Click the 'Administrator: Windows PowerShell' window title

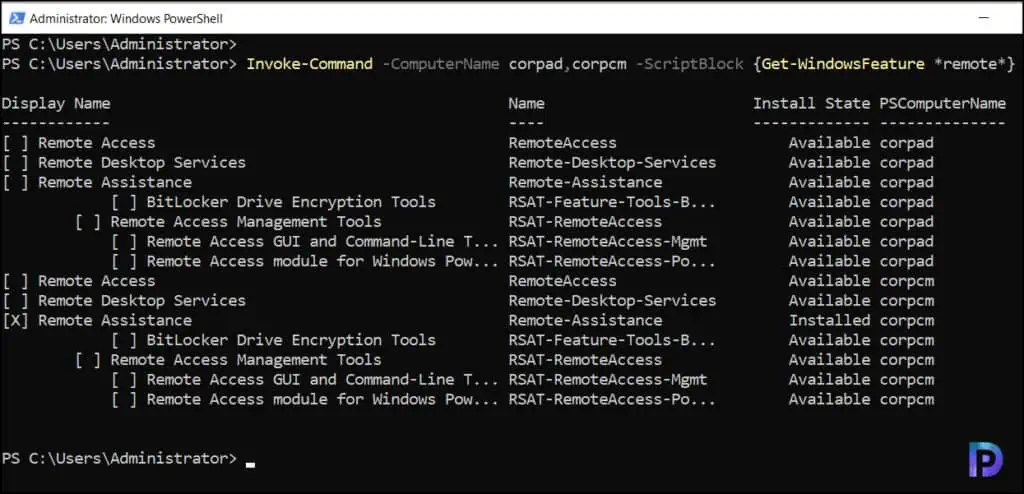click(126, 19)
